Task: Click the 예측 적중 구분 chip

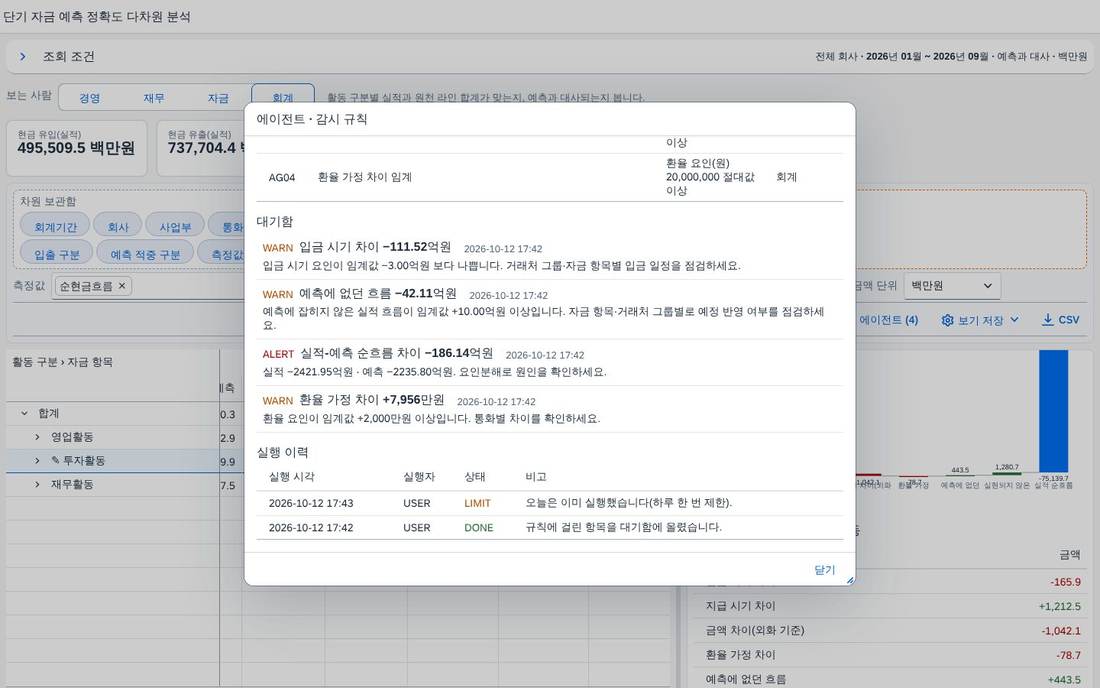Action: coord(145,254)
